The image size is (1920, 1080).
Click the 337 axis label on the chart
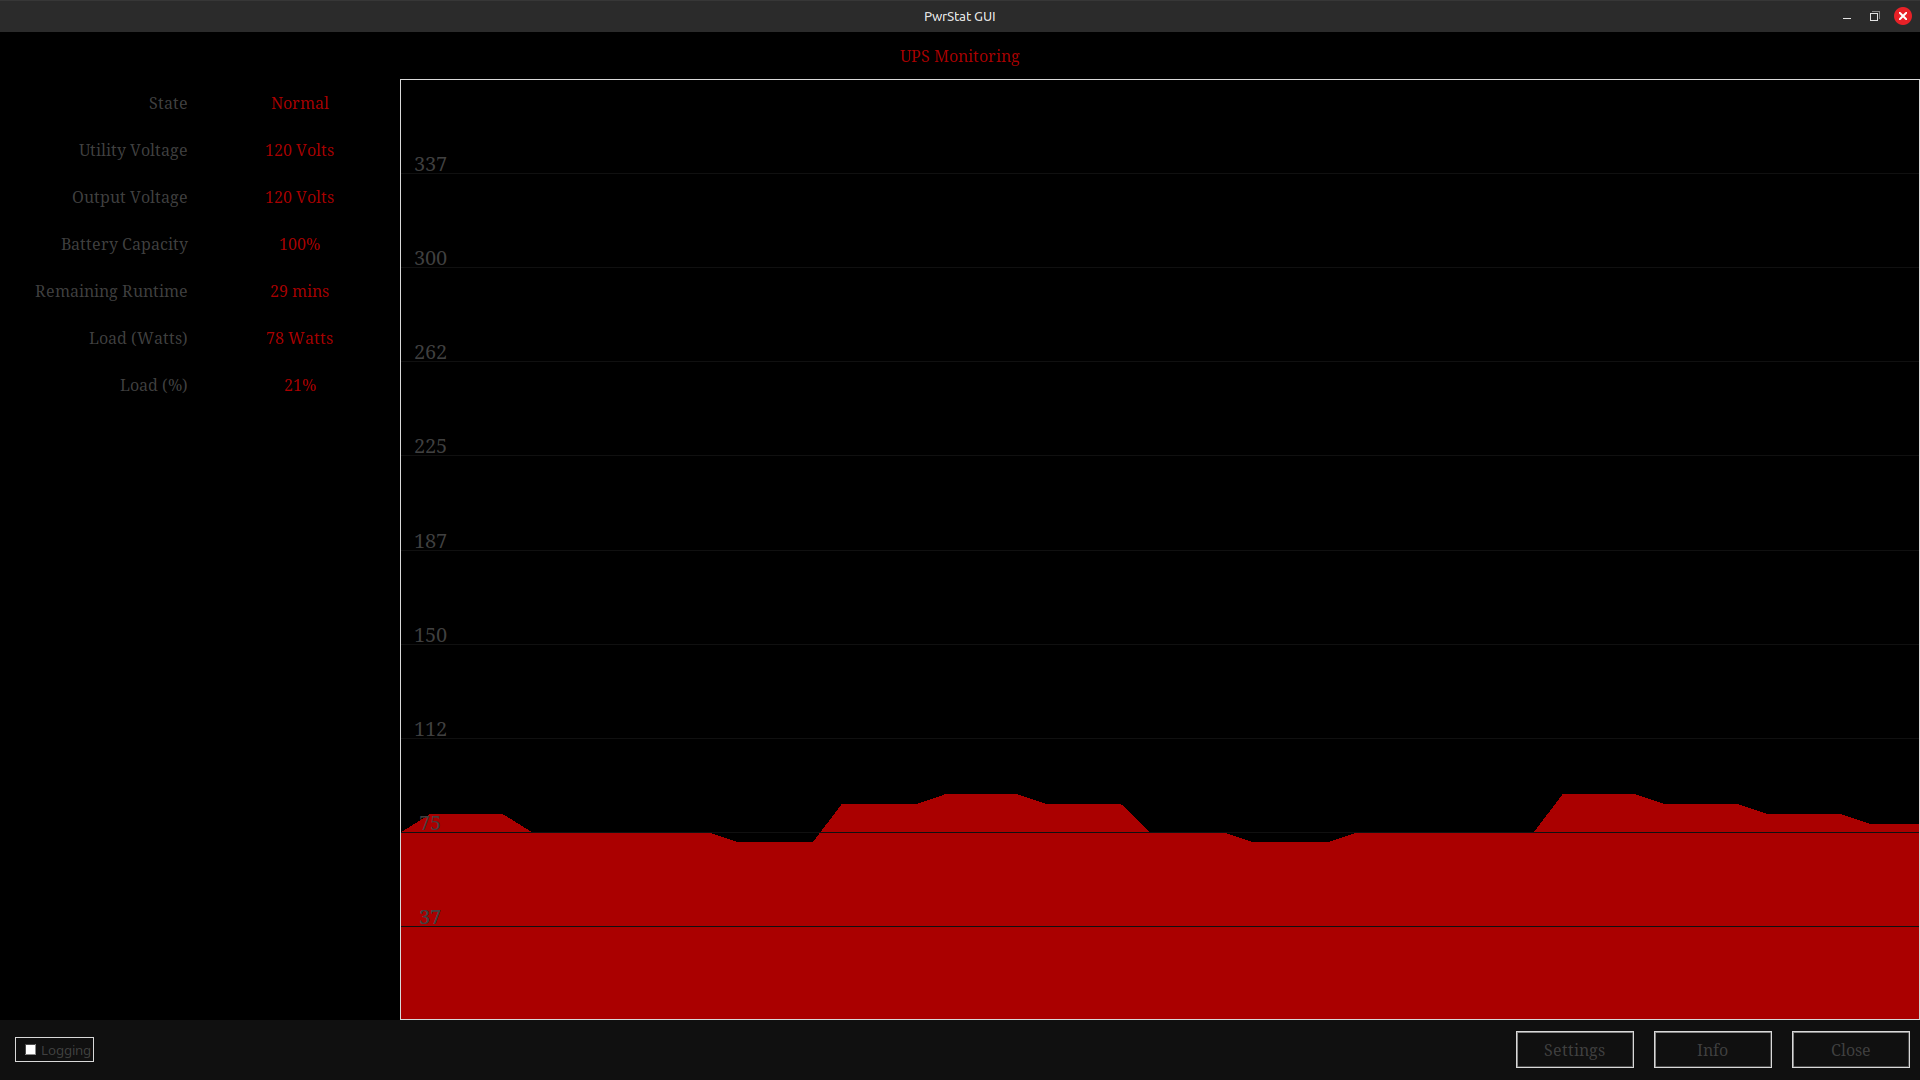click(x=431, y=164)
